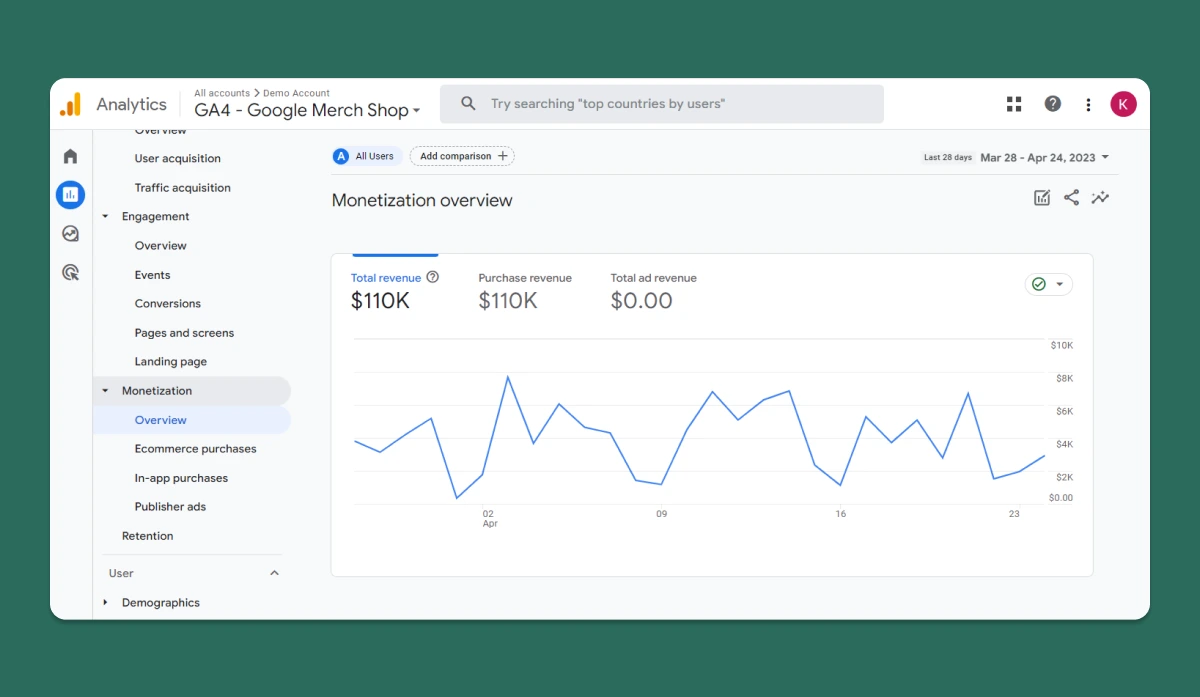
Task: Click the search magnifier icon
Action: pyautogui.click(x=468, y=104)
